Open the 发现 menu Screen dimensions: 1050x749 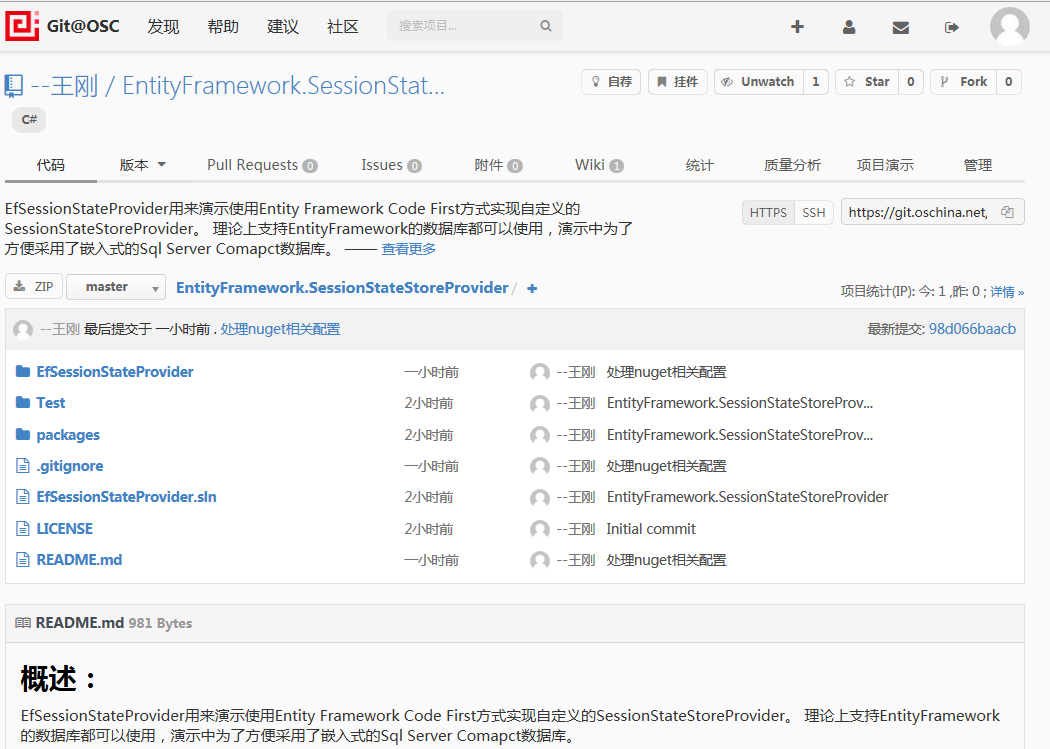[x=163, y=27]
